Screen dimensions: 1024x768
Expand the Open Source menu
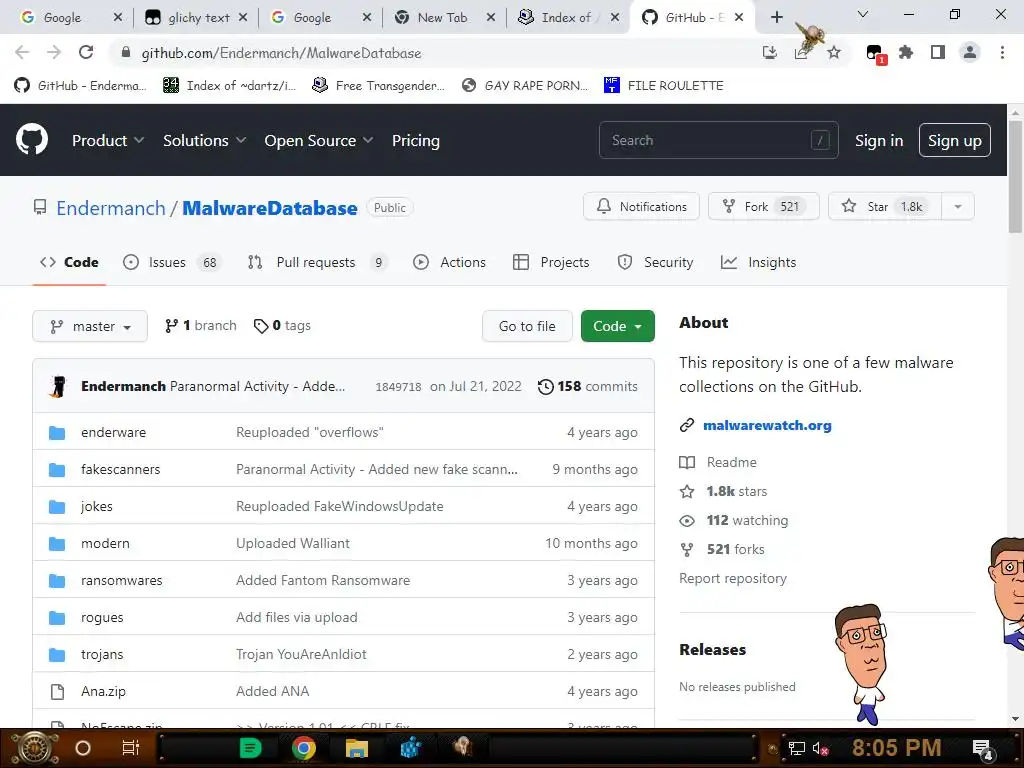(x=319, y=140)
